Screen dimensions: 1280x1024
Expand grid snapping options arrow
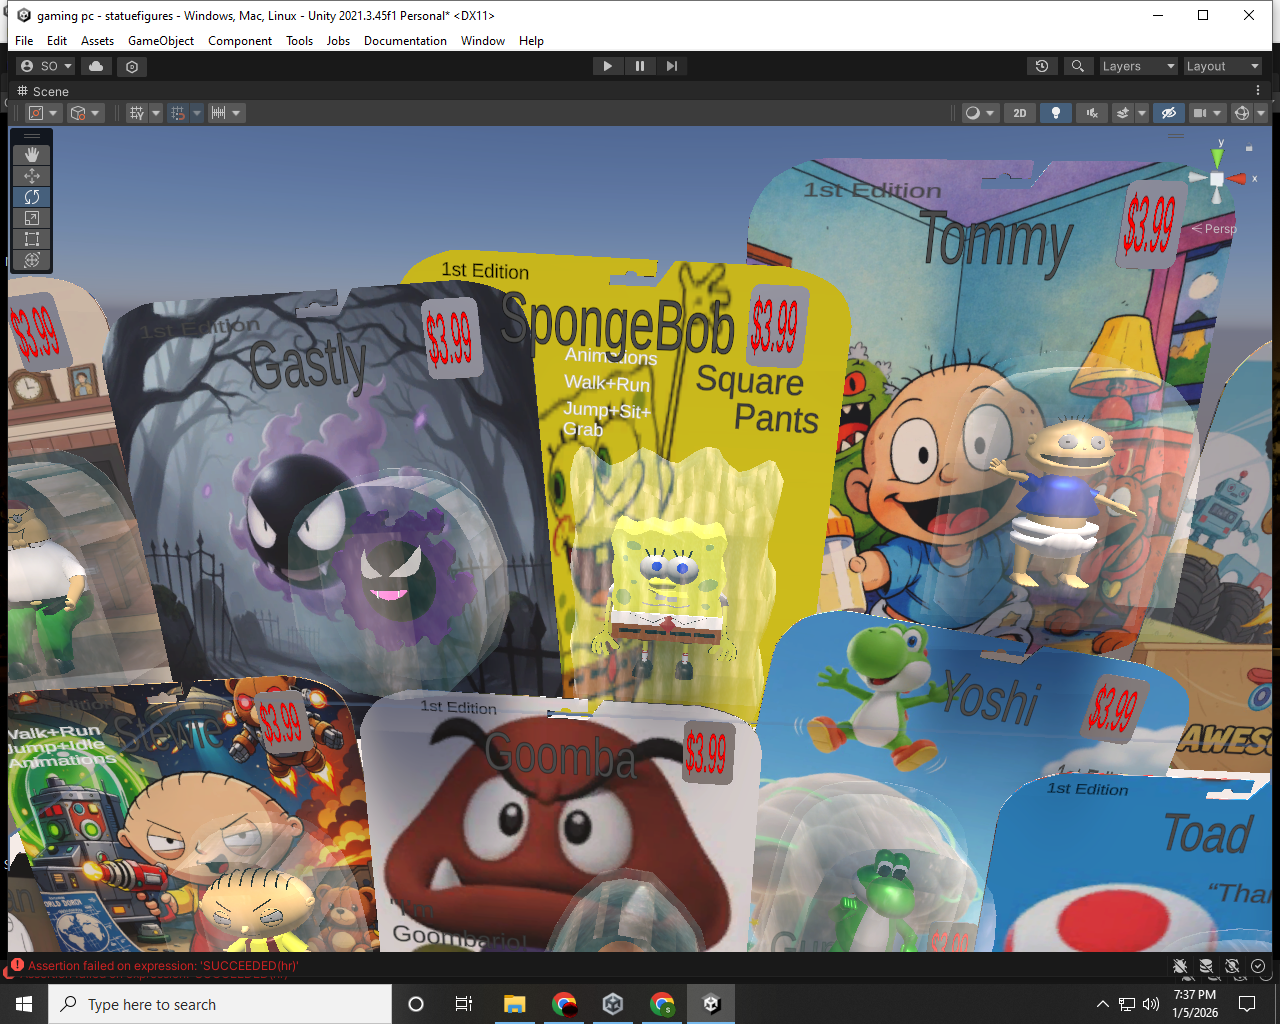[197, 113]
